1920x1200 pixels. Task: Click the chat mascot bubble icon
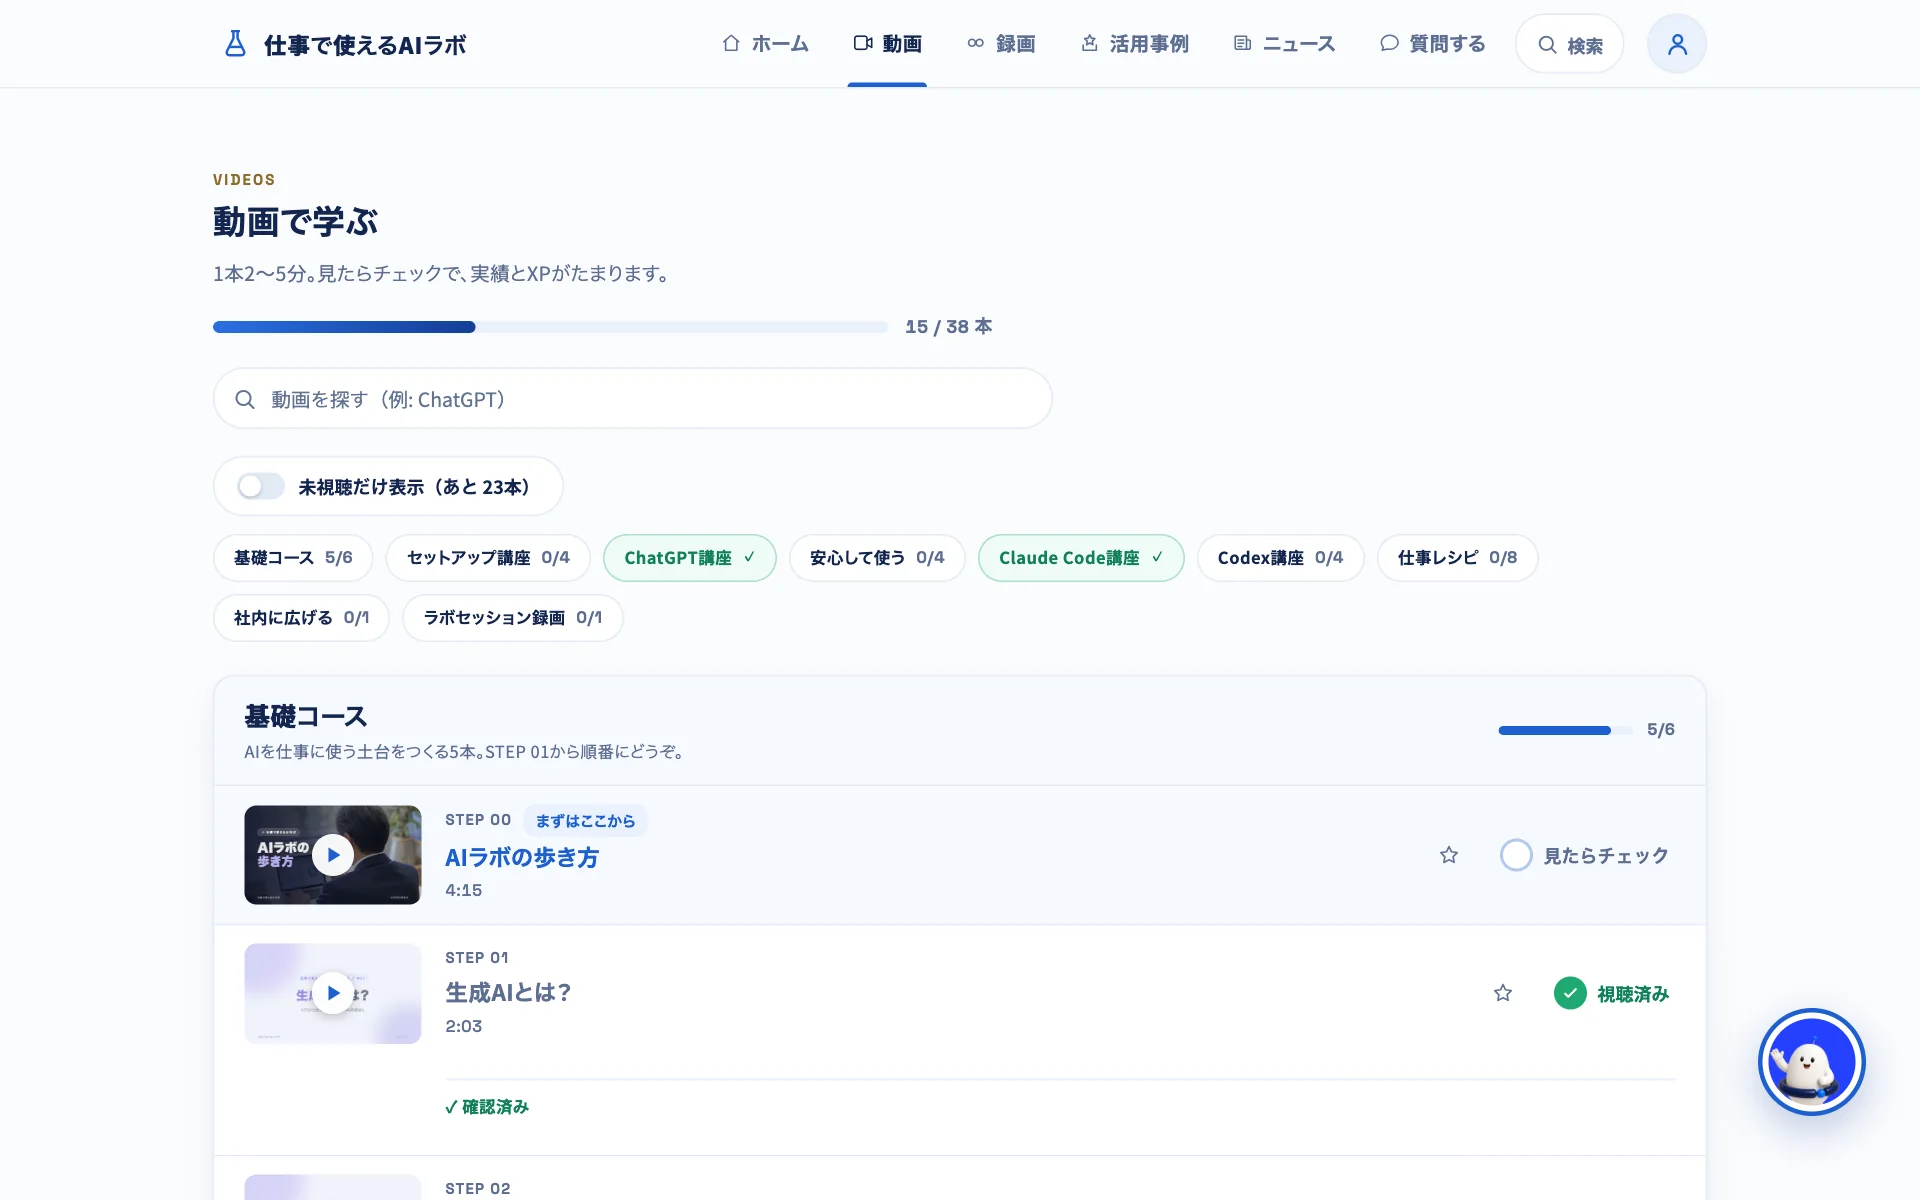point(1811,1062)
